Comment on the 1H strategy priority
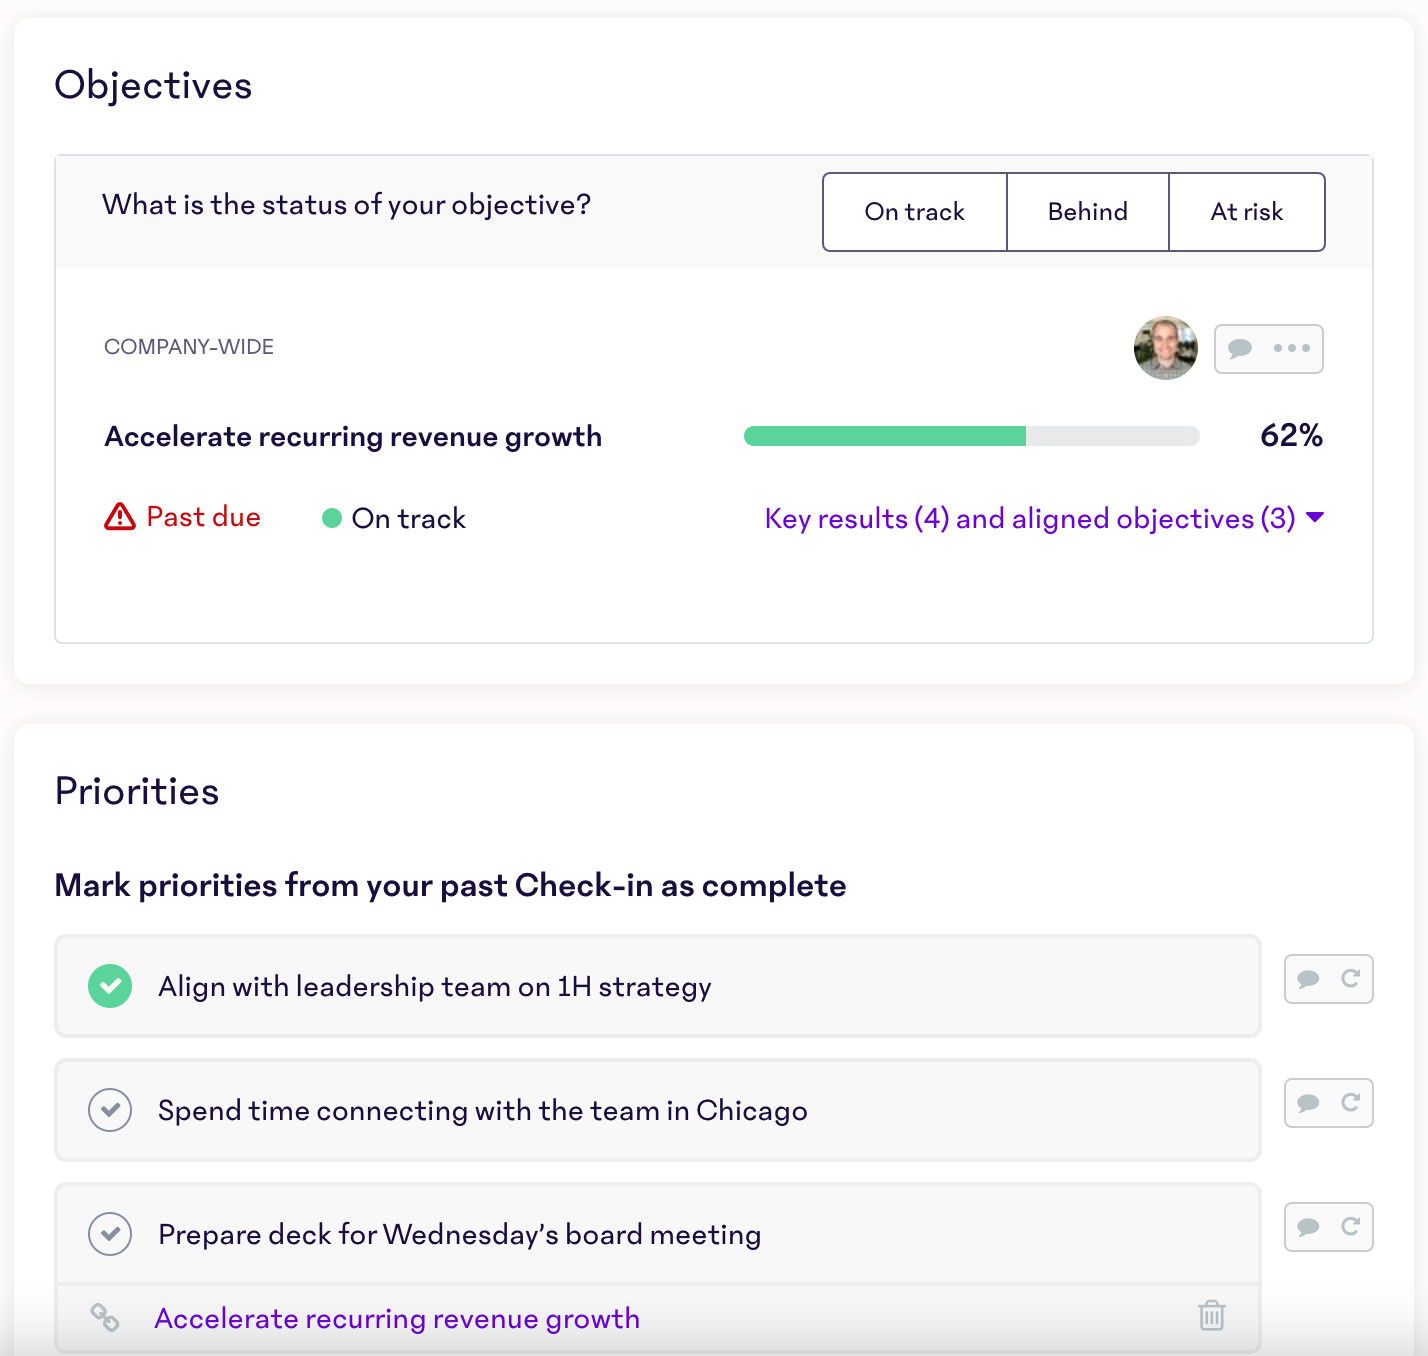The width and height of the screenshot is (1428, 1356). tap(1308, 979)
